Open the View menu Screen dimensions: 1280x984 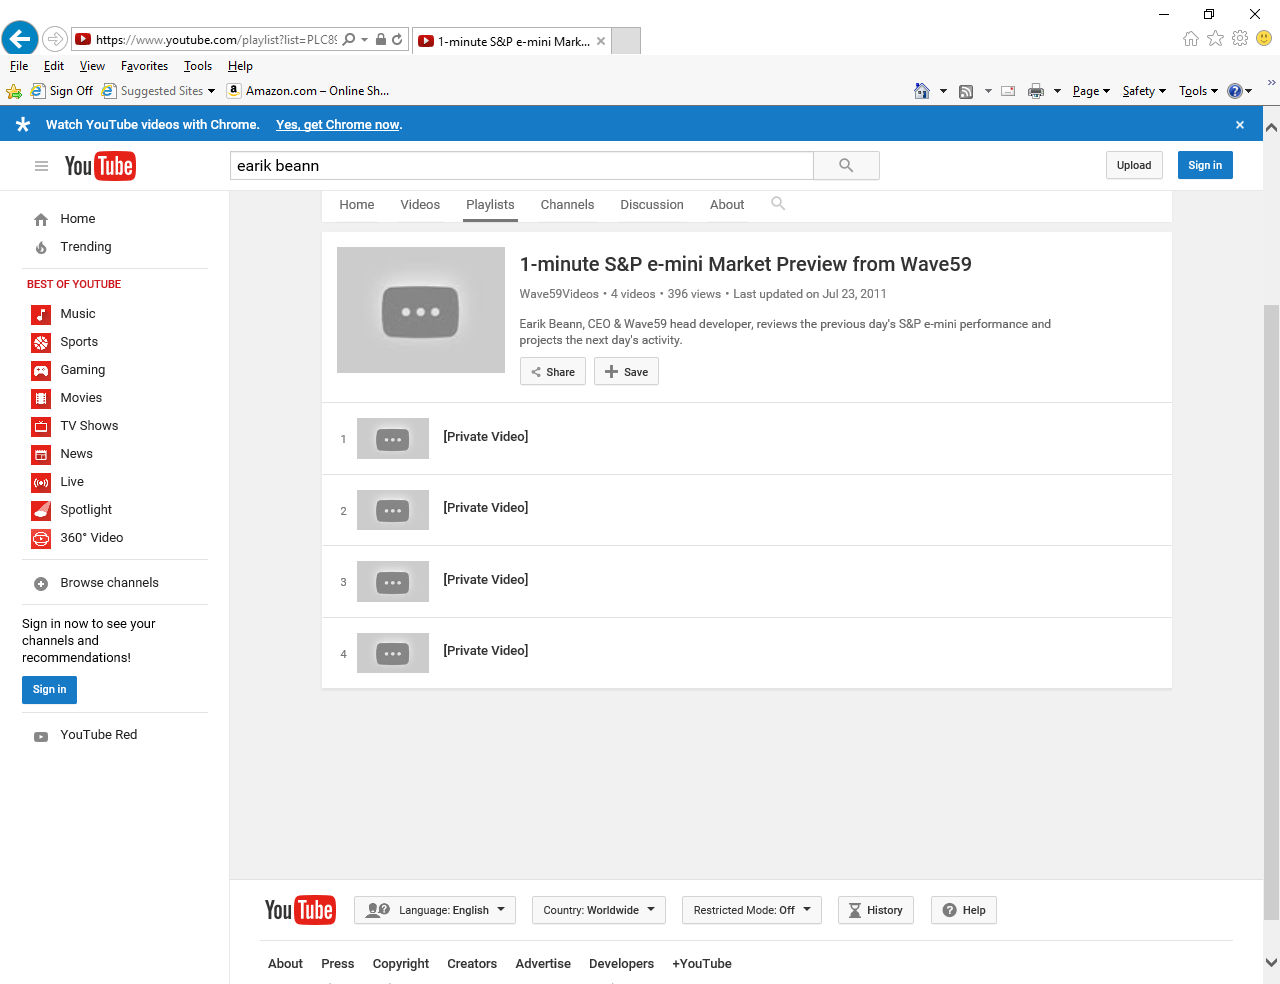coord(92,66)
